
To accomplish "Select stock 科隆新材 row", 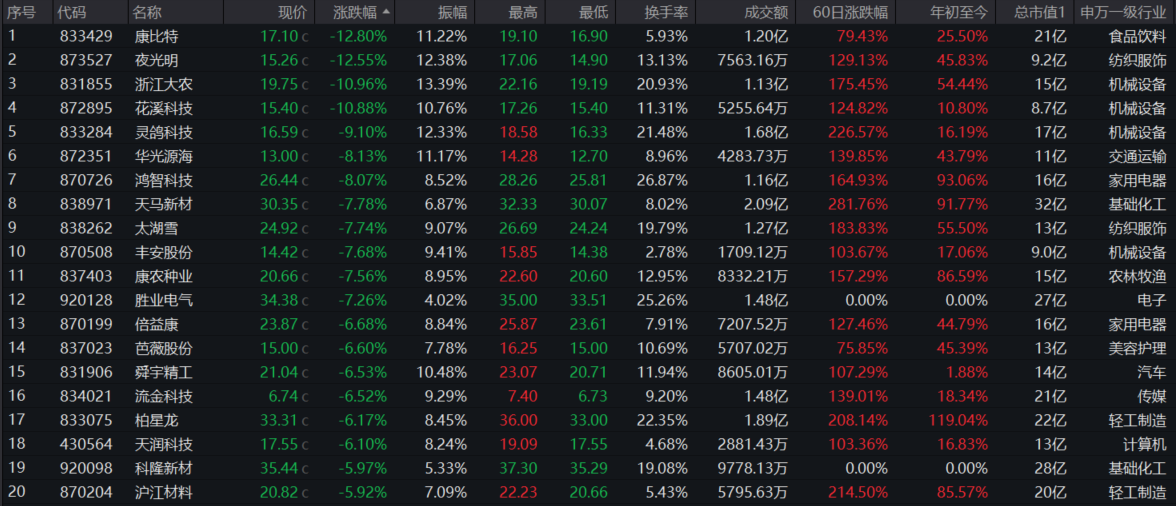I will pyautogui.click(x=588, y=468).
